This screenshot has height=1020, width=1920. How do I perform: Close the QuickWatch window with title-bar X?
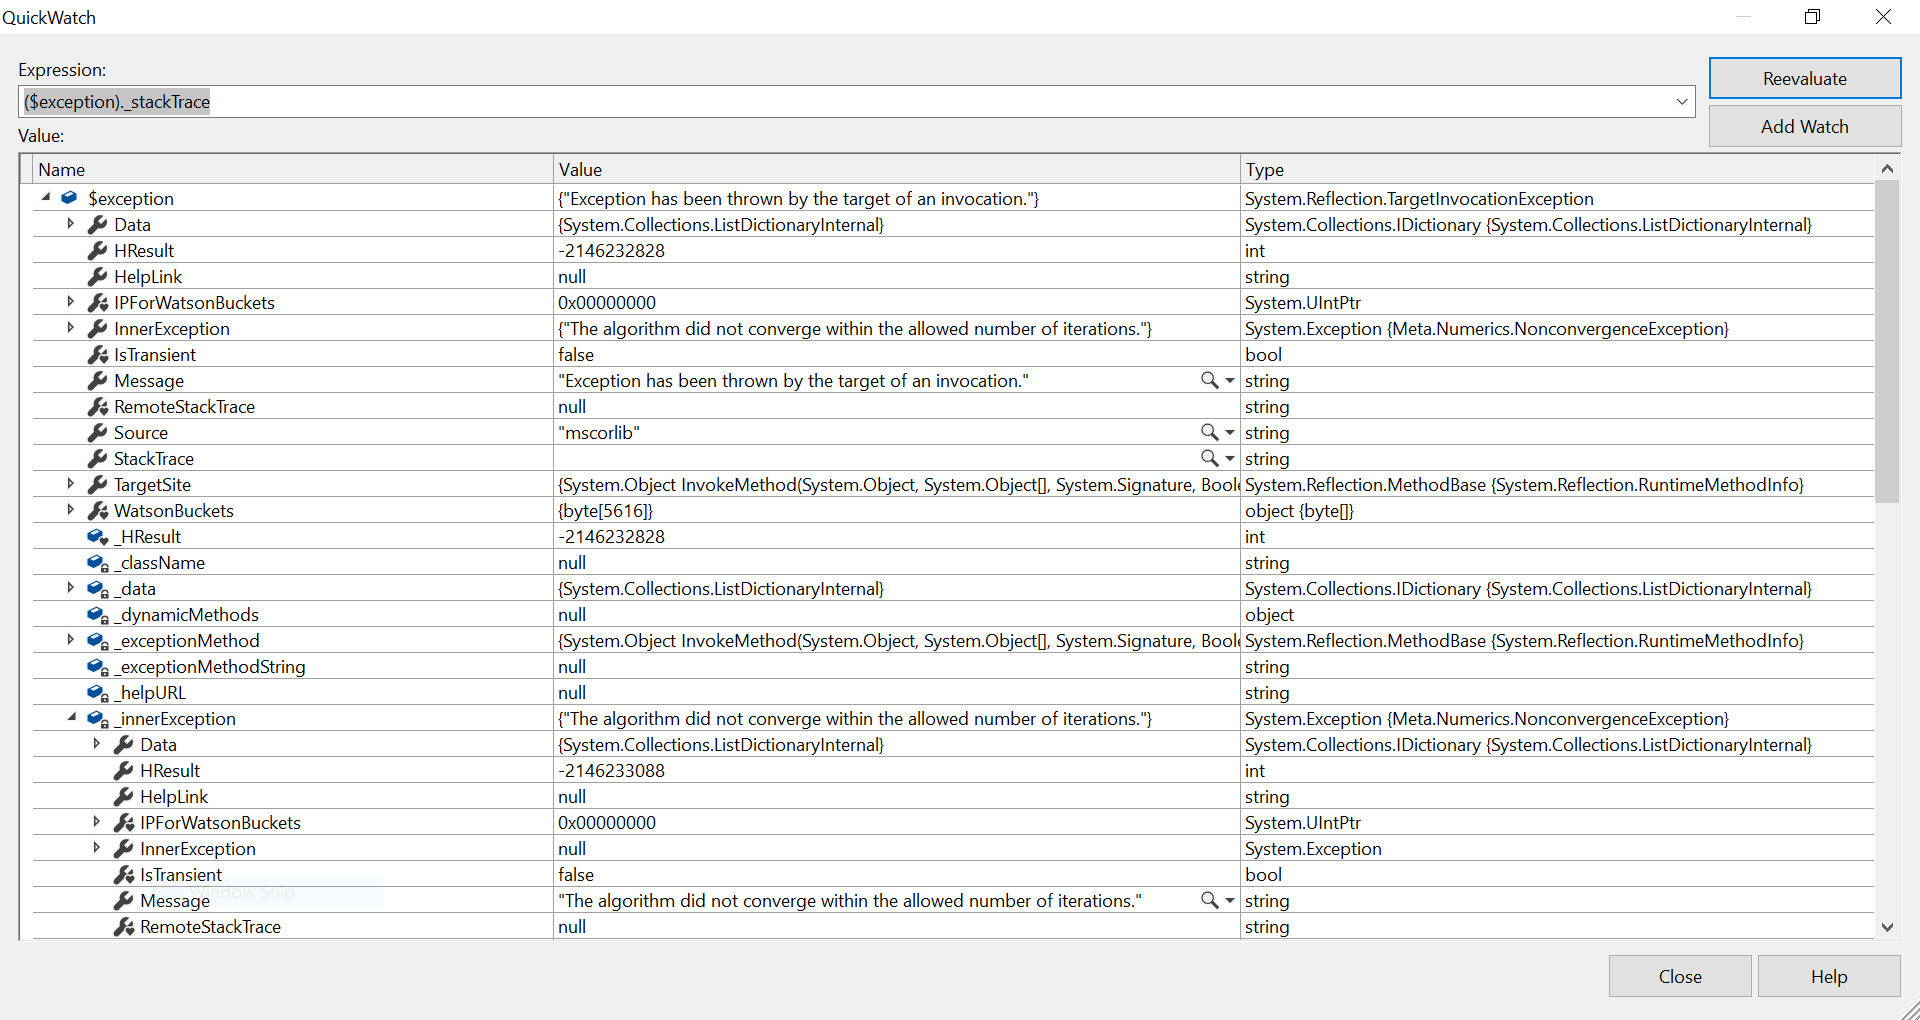(x=1884, y=16)
